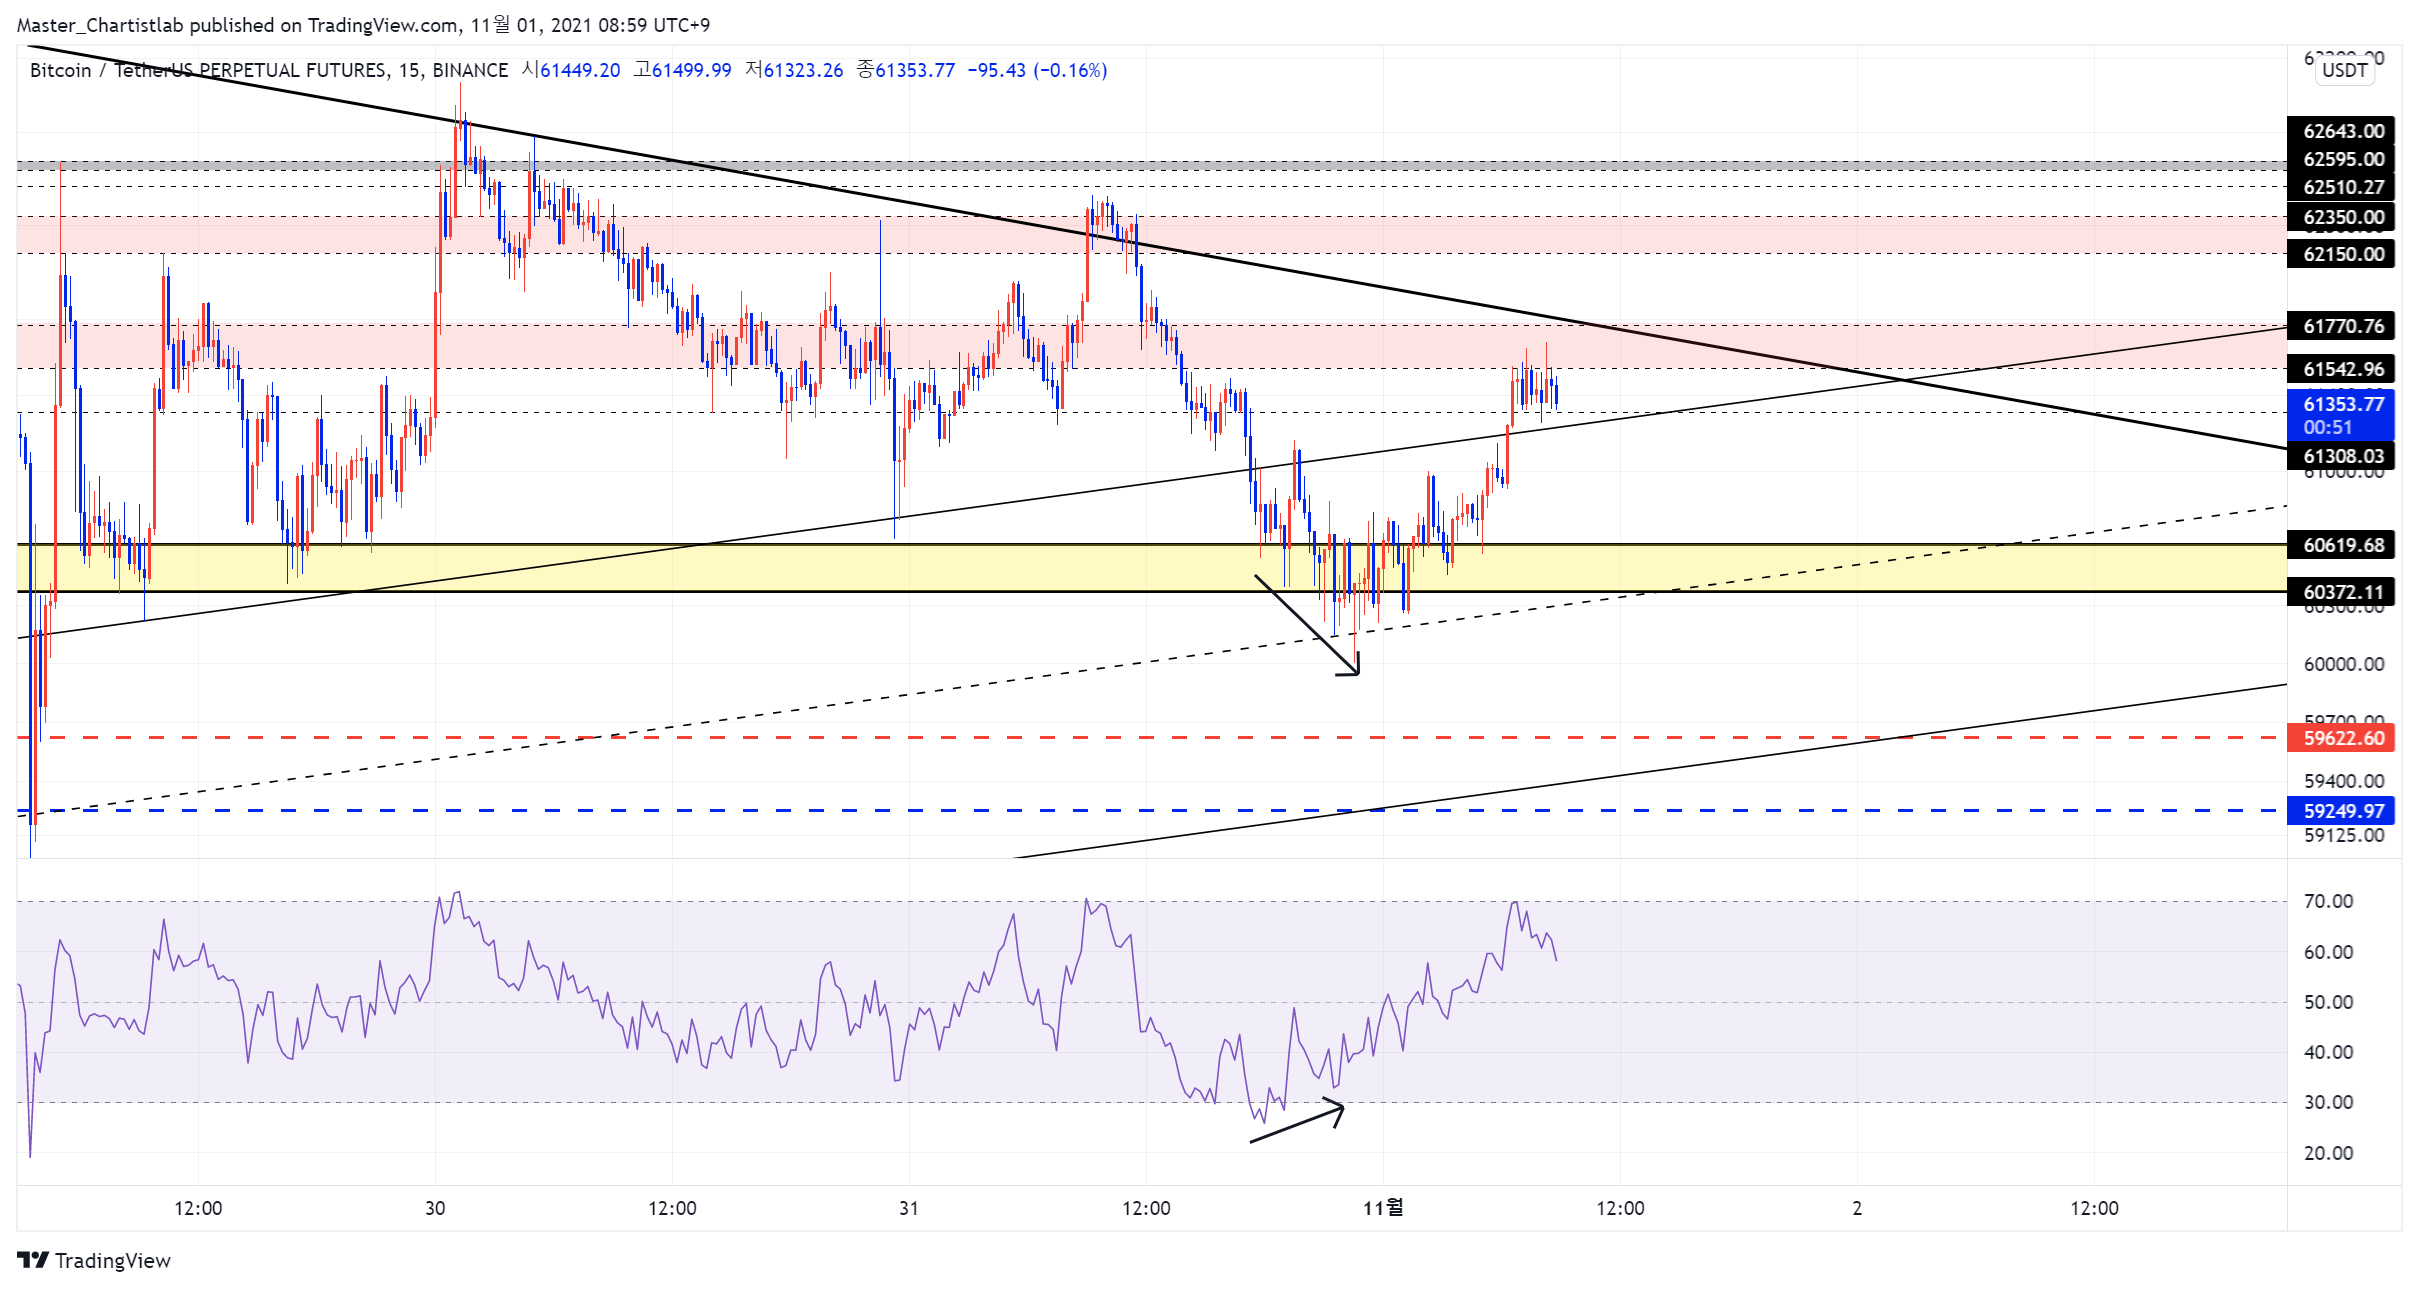Click the blue dashed 59249.97 horizontal line
2419x1289 pixels.
pyautogui.click(x=1152, y=811)
